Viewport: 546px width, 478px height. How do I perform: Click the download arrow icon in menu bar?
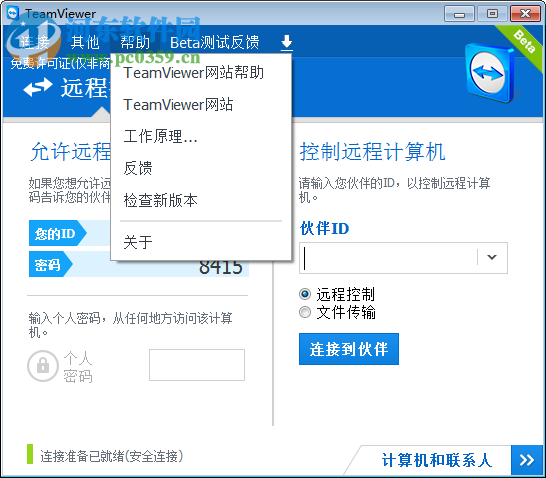click(287, 42)
